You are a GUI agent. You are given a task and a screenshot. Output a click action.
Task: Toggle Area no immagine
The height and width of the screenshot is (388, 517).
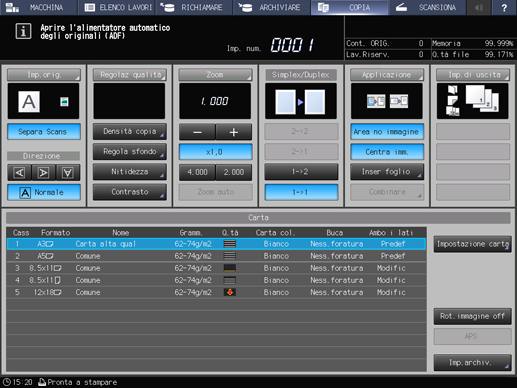387,132
